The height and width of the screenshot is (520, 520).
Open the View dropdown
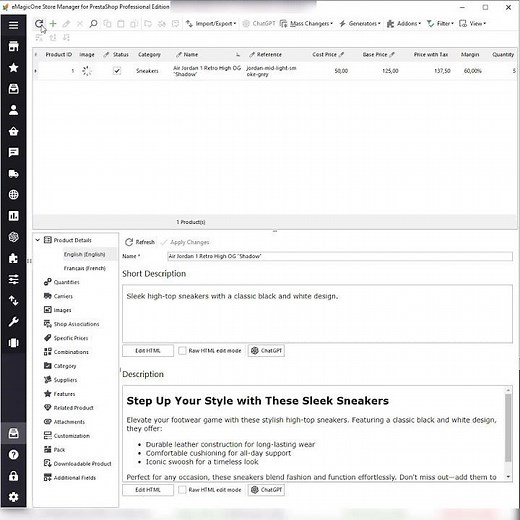(472, 23)
